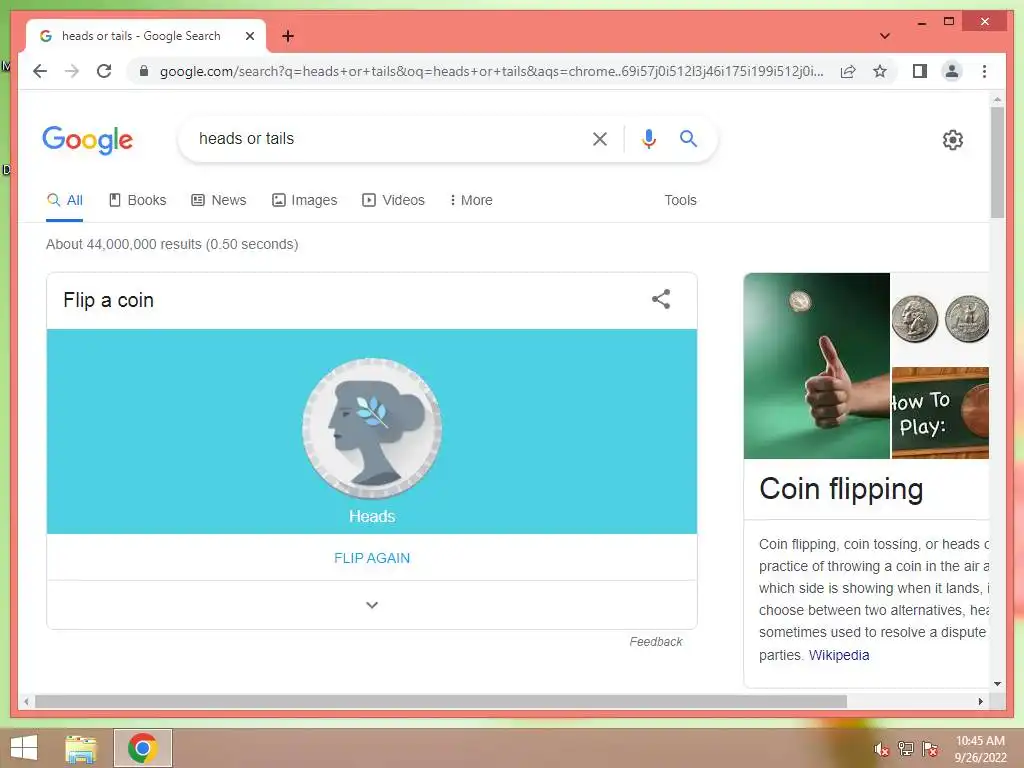This screenshot has width=1024, height=768.
Task: Open Chrome profile avatar menu
Action: coord(952,71)
